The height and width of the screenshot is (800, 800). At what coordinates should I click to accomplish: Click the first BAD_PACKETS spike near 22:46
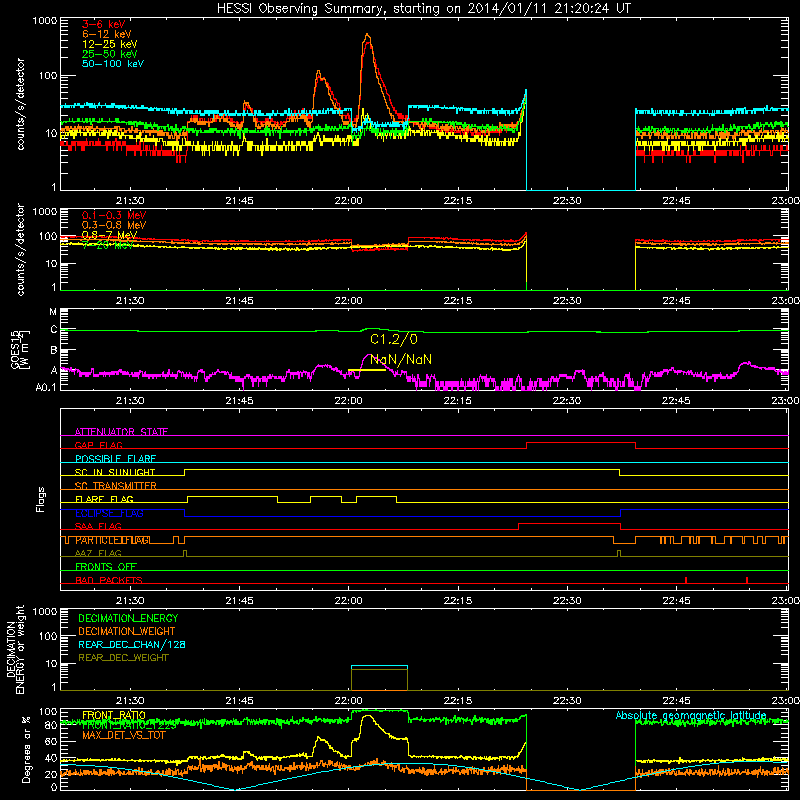click(686, 580)
